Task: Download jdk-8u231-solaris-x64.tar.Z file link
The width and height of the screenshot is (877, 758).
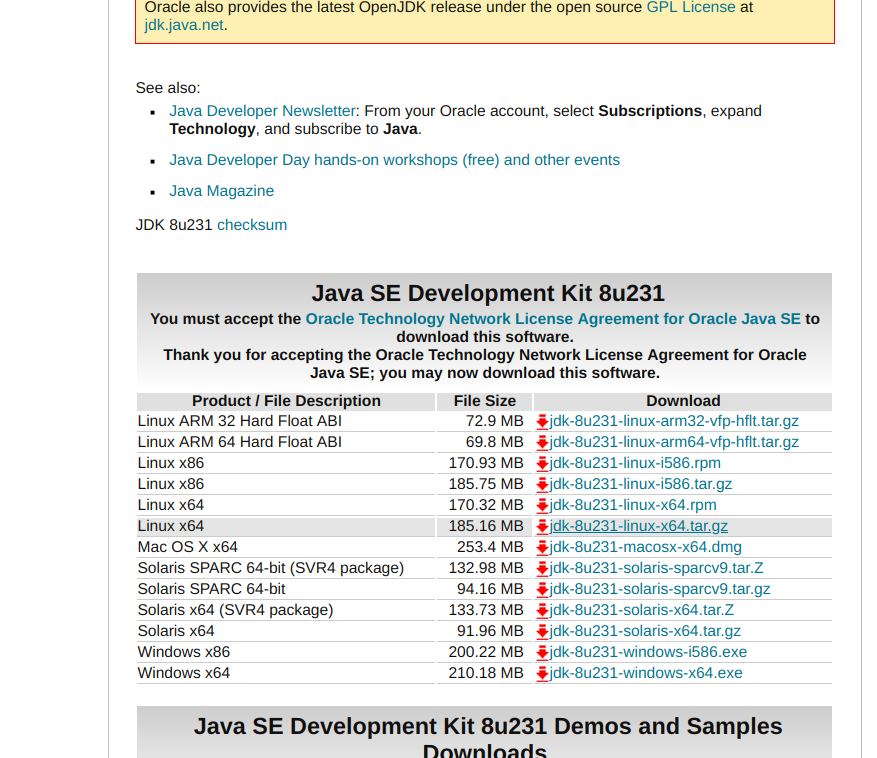Action: click(642, 610)
